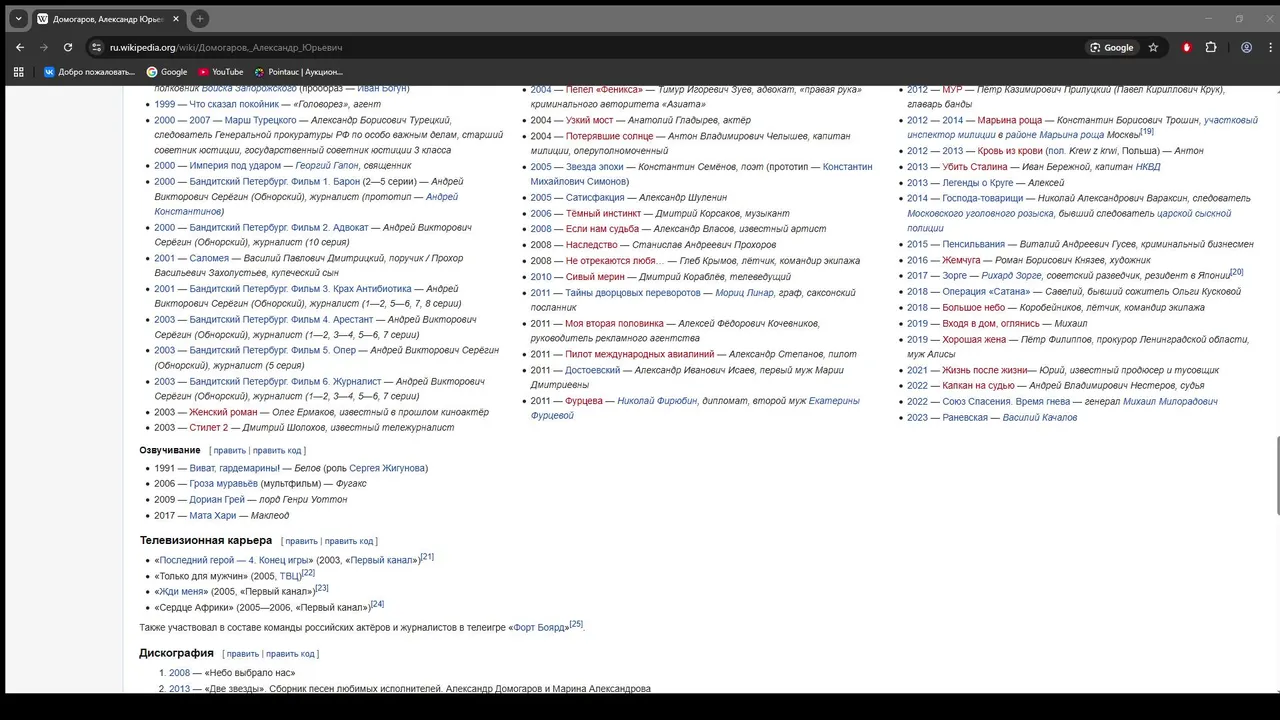This screenshot has width=1280, height=720.
Task: Expand the tab search dropdown
Action: [18, 19]
